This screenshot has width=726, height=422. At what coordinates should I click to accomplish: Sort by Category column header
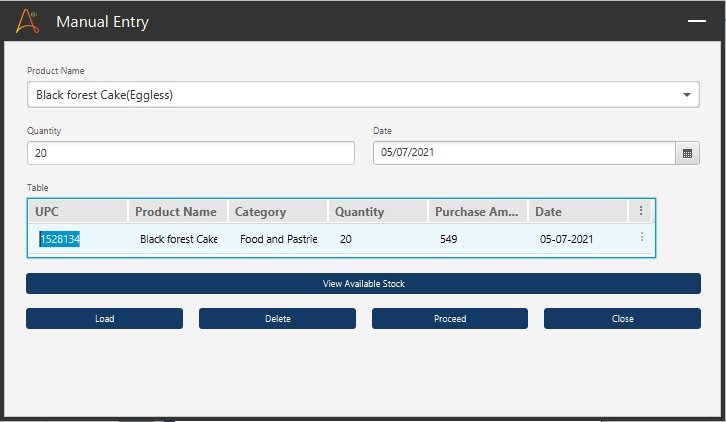278,212
